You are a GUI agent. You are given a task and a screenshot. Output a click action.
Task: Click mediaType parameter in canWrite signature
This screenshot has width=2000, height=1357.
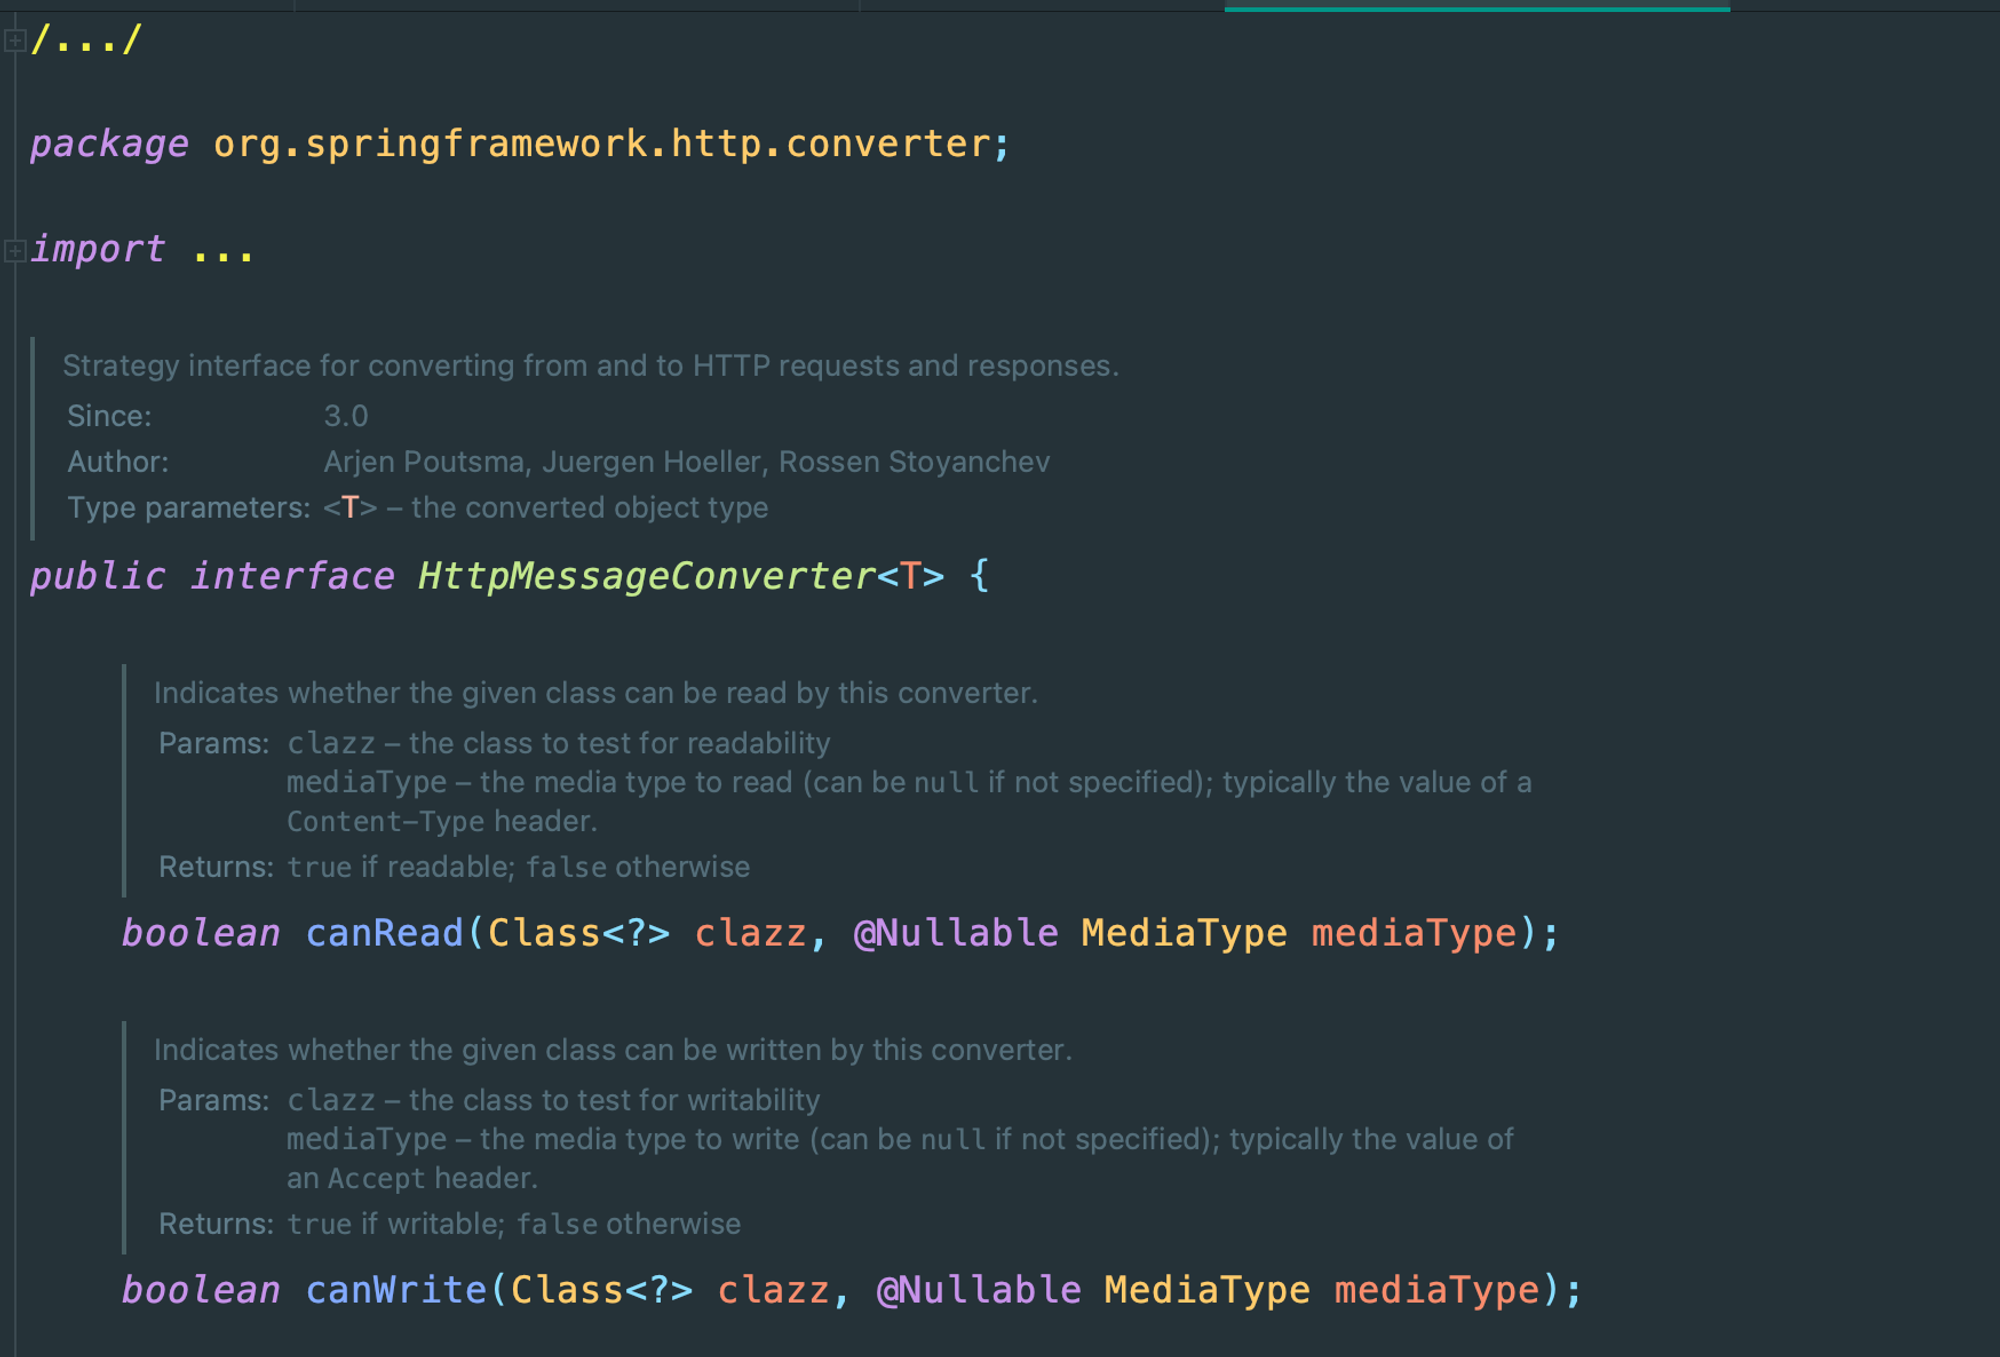pyautogui.click(x=1437, y=1290)
